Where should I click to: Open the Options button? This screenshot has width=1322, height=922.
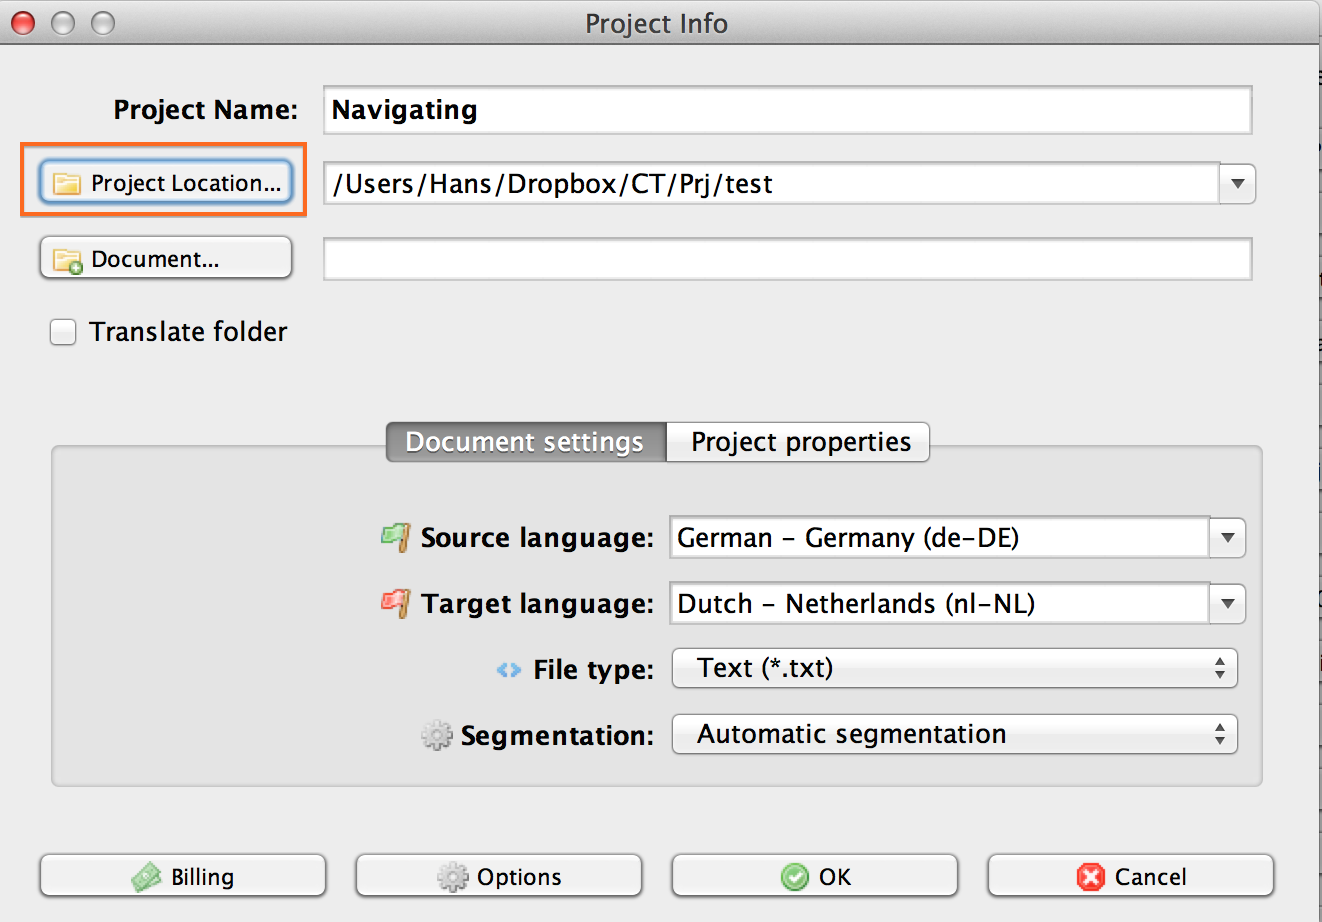click(x=499, y=877)
